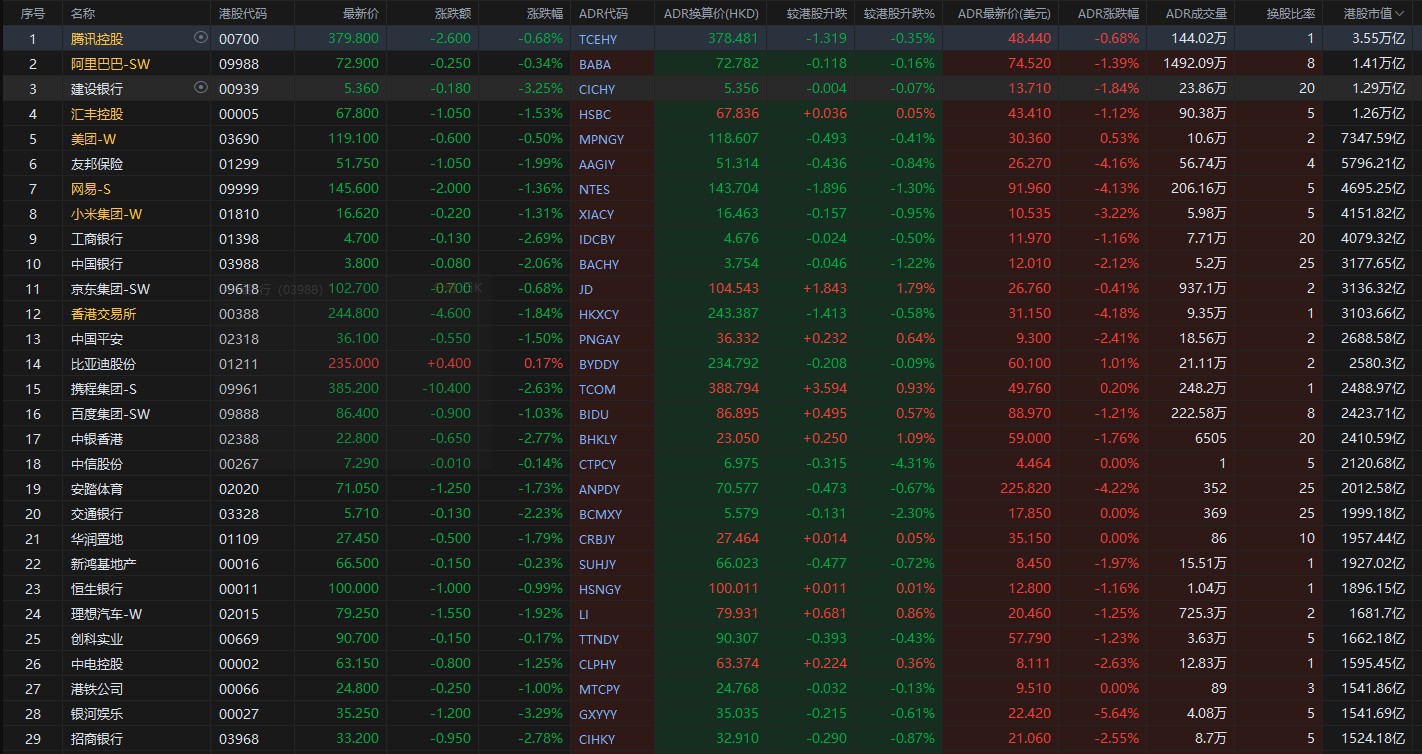Viewport: 1422px width, 754px height.
Task: Open the 比亚迪股份 stock entry
Action: pyautogui.click(x=104, y=363)
